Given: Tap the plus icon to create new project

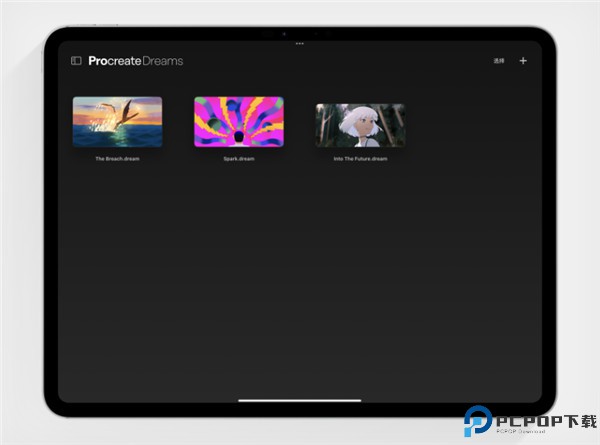Looking at the screenshot, I should click(x=523, y=61).
